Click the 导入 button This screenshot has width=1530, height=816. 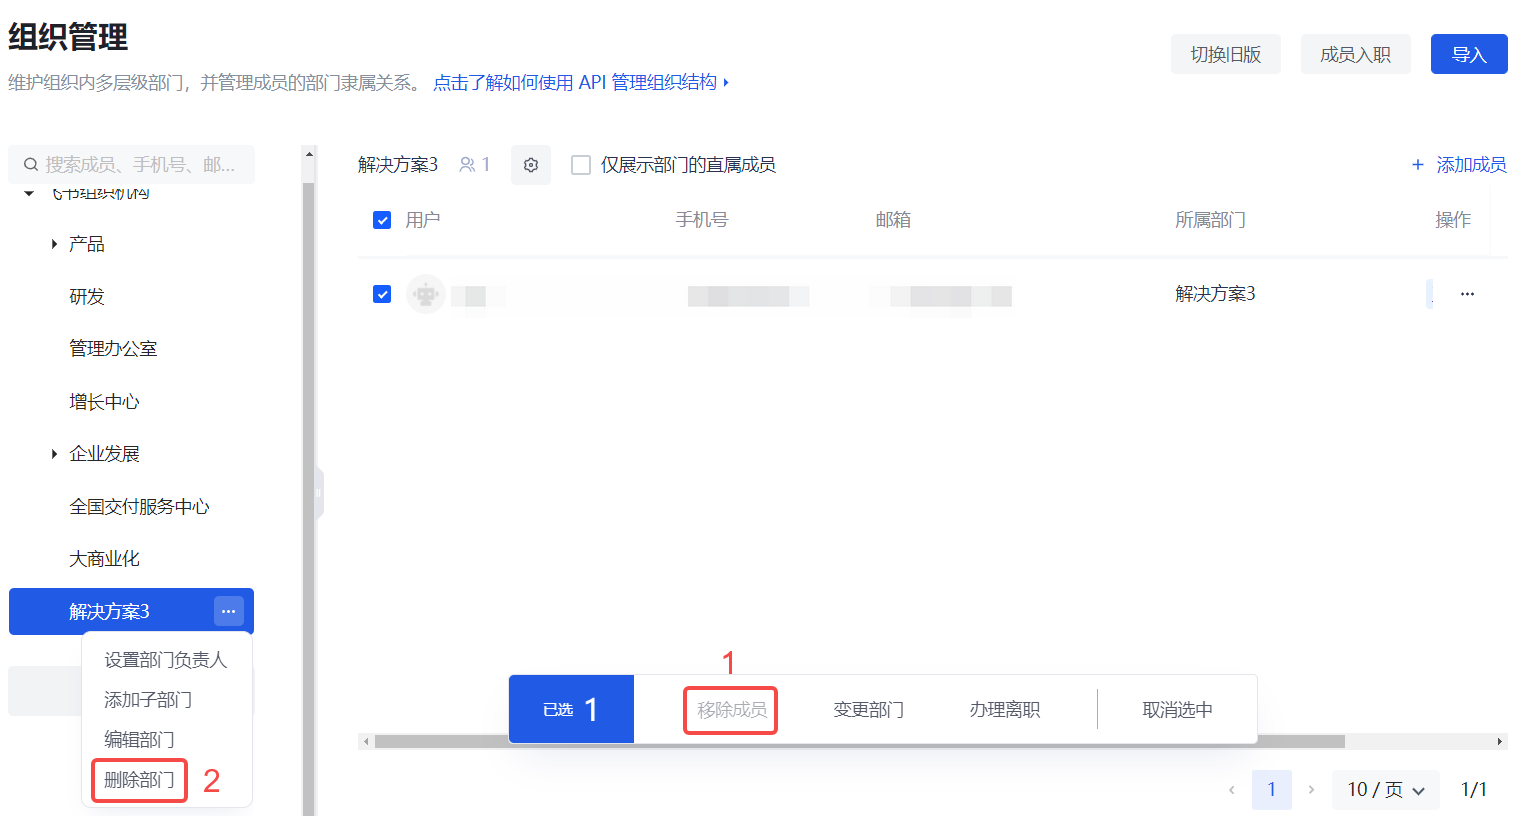click(x=1468, y=55)
